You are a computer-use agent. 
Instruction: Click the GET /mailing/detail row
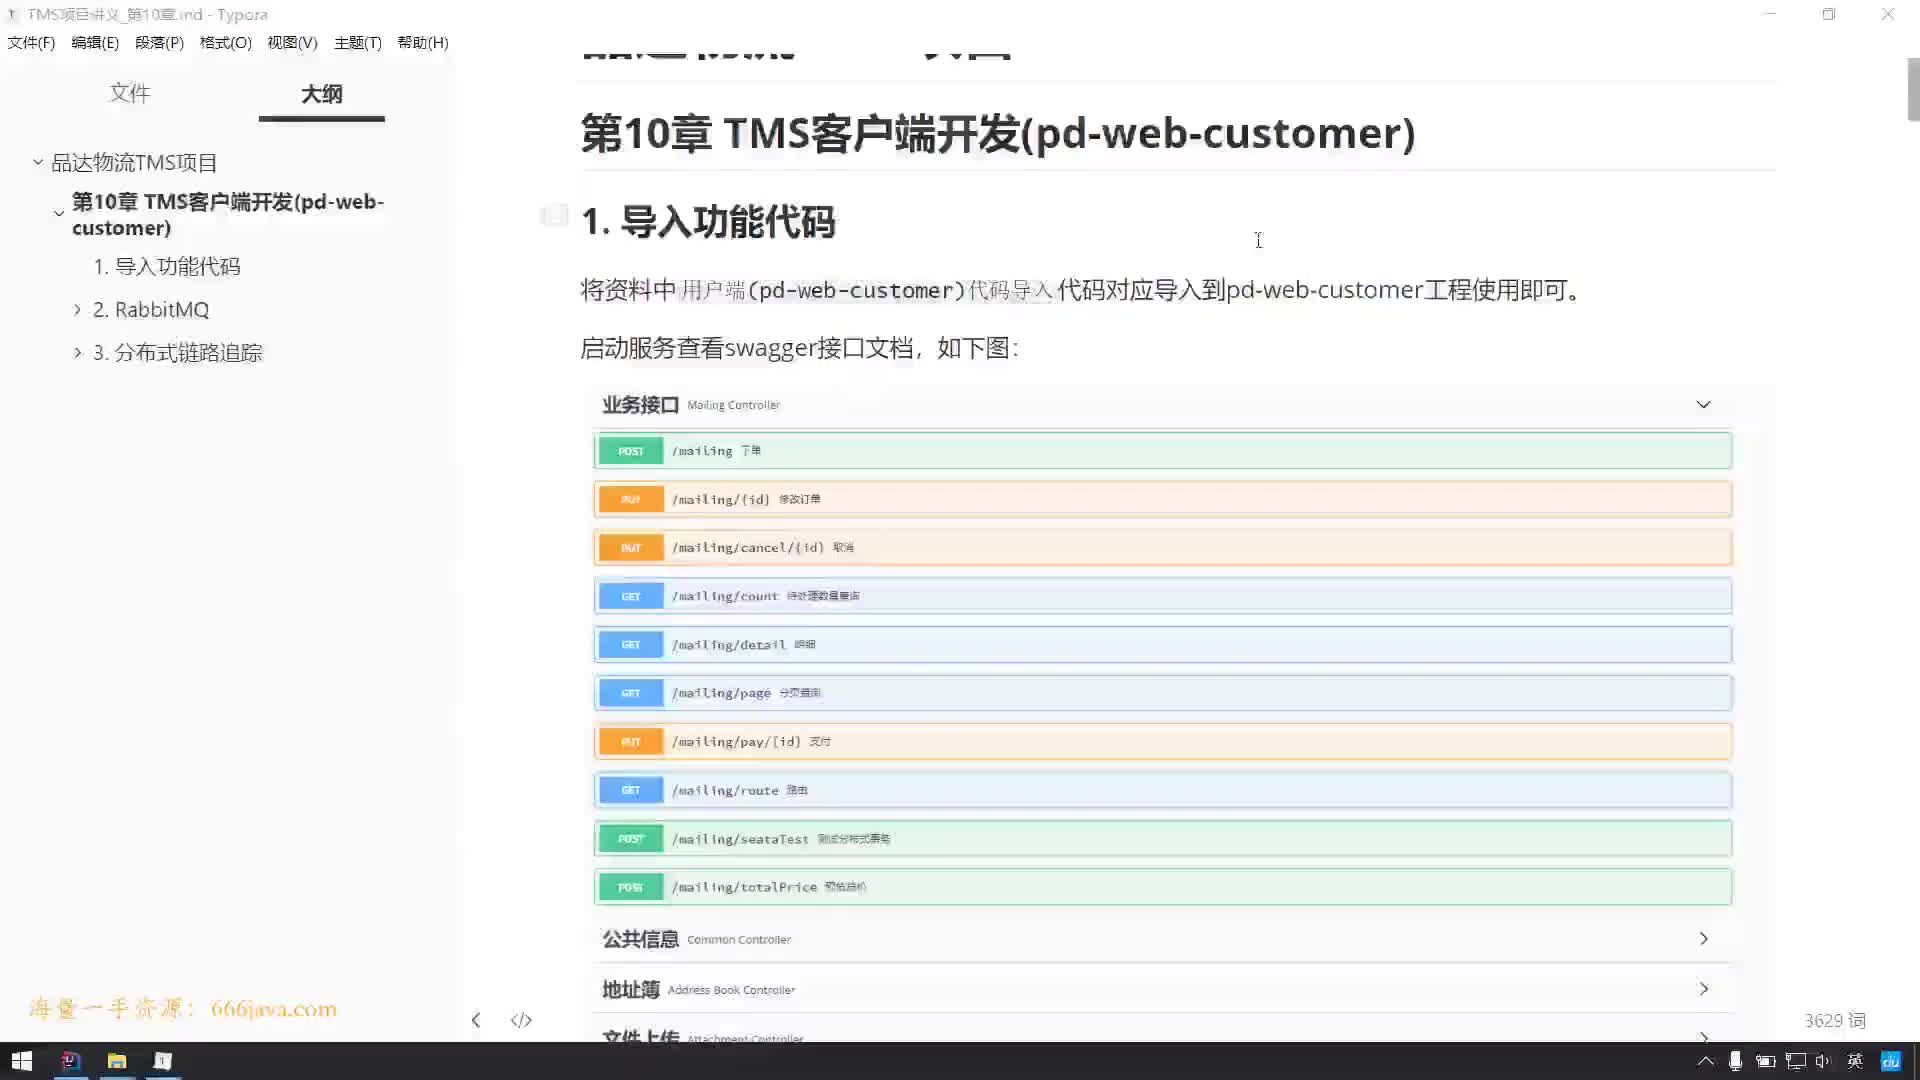[x=1163, y=644]
